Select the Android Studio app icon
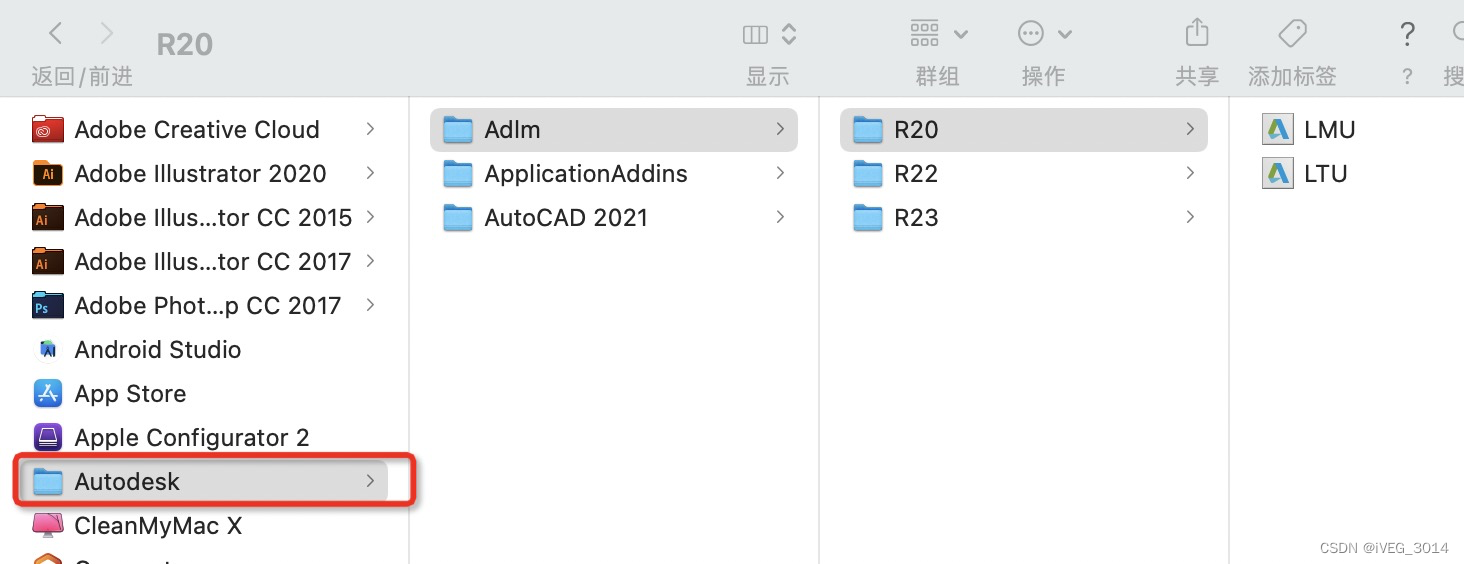Image resolution: width=1464 pixels, height=564 pixels. point(48,349)
